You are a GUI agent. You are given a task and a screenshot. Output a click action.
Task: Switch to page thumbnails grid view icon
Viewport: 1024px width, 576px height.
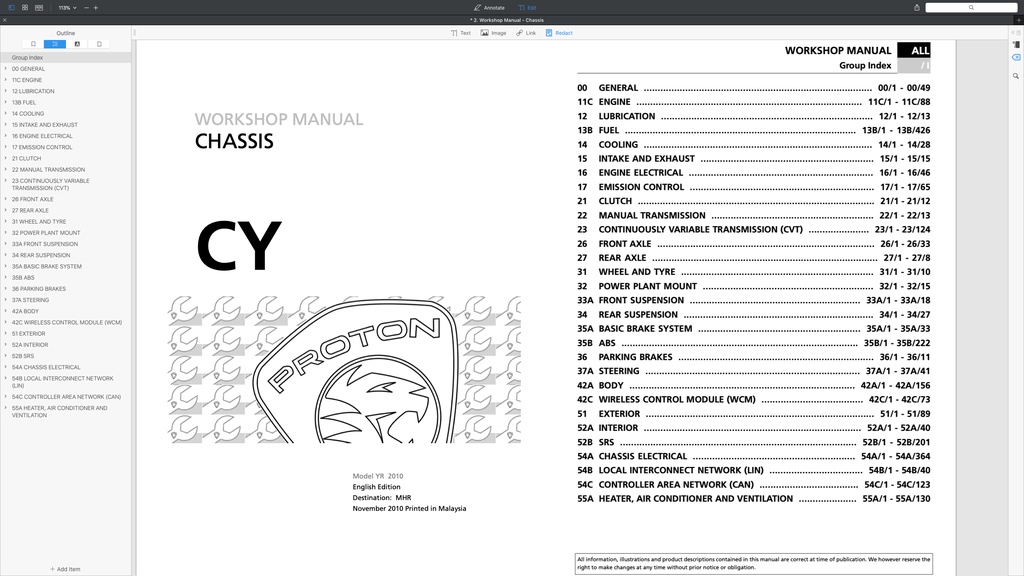24,6
